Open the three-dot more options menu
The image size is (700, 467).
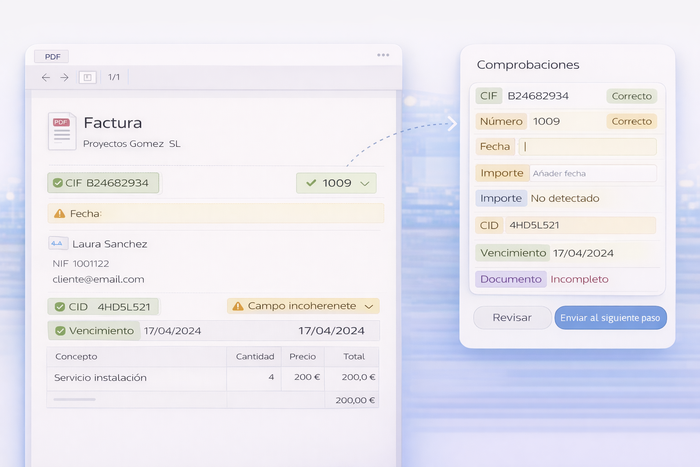coord(383,55)
